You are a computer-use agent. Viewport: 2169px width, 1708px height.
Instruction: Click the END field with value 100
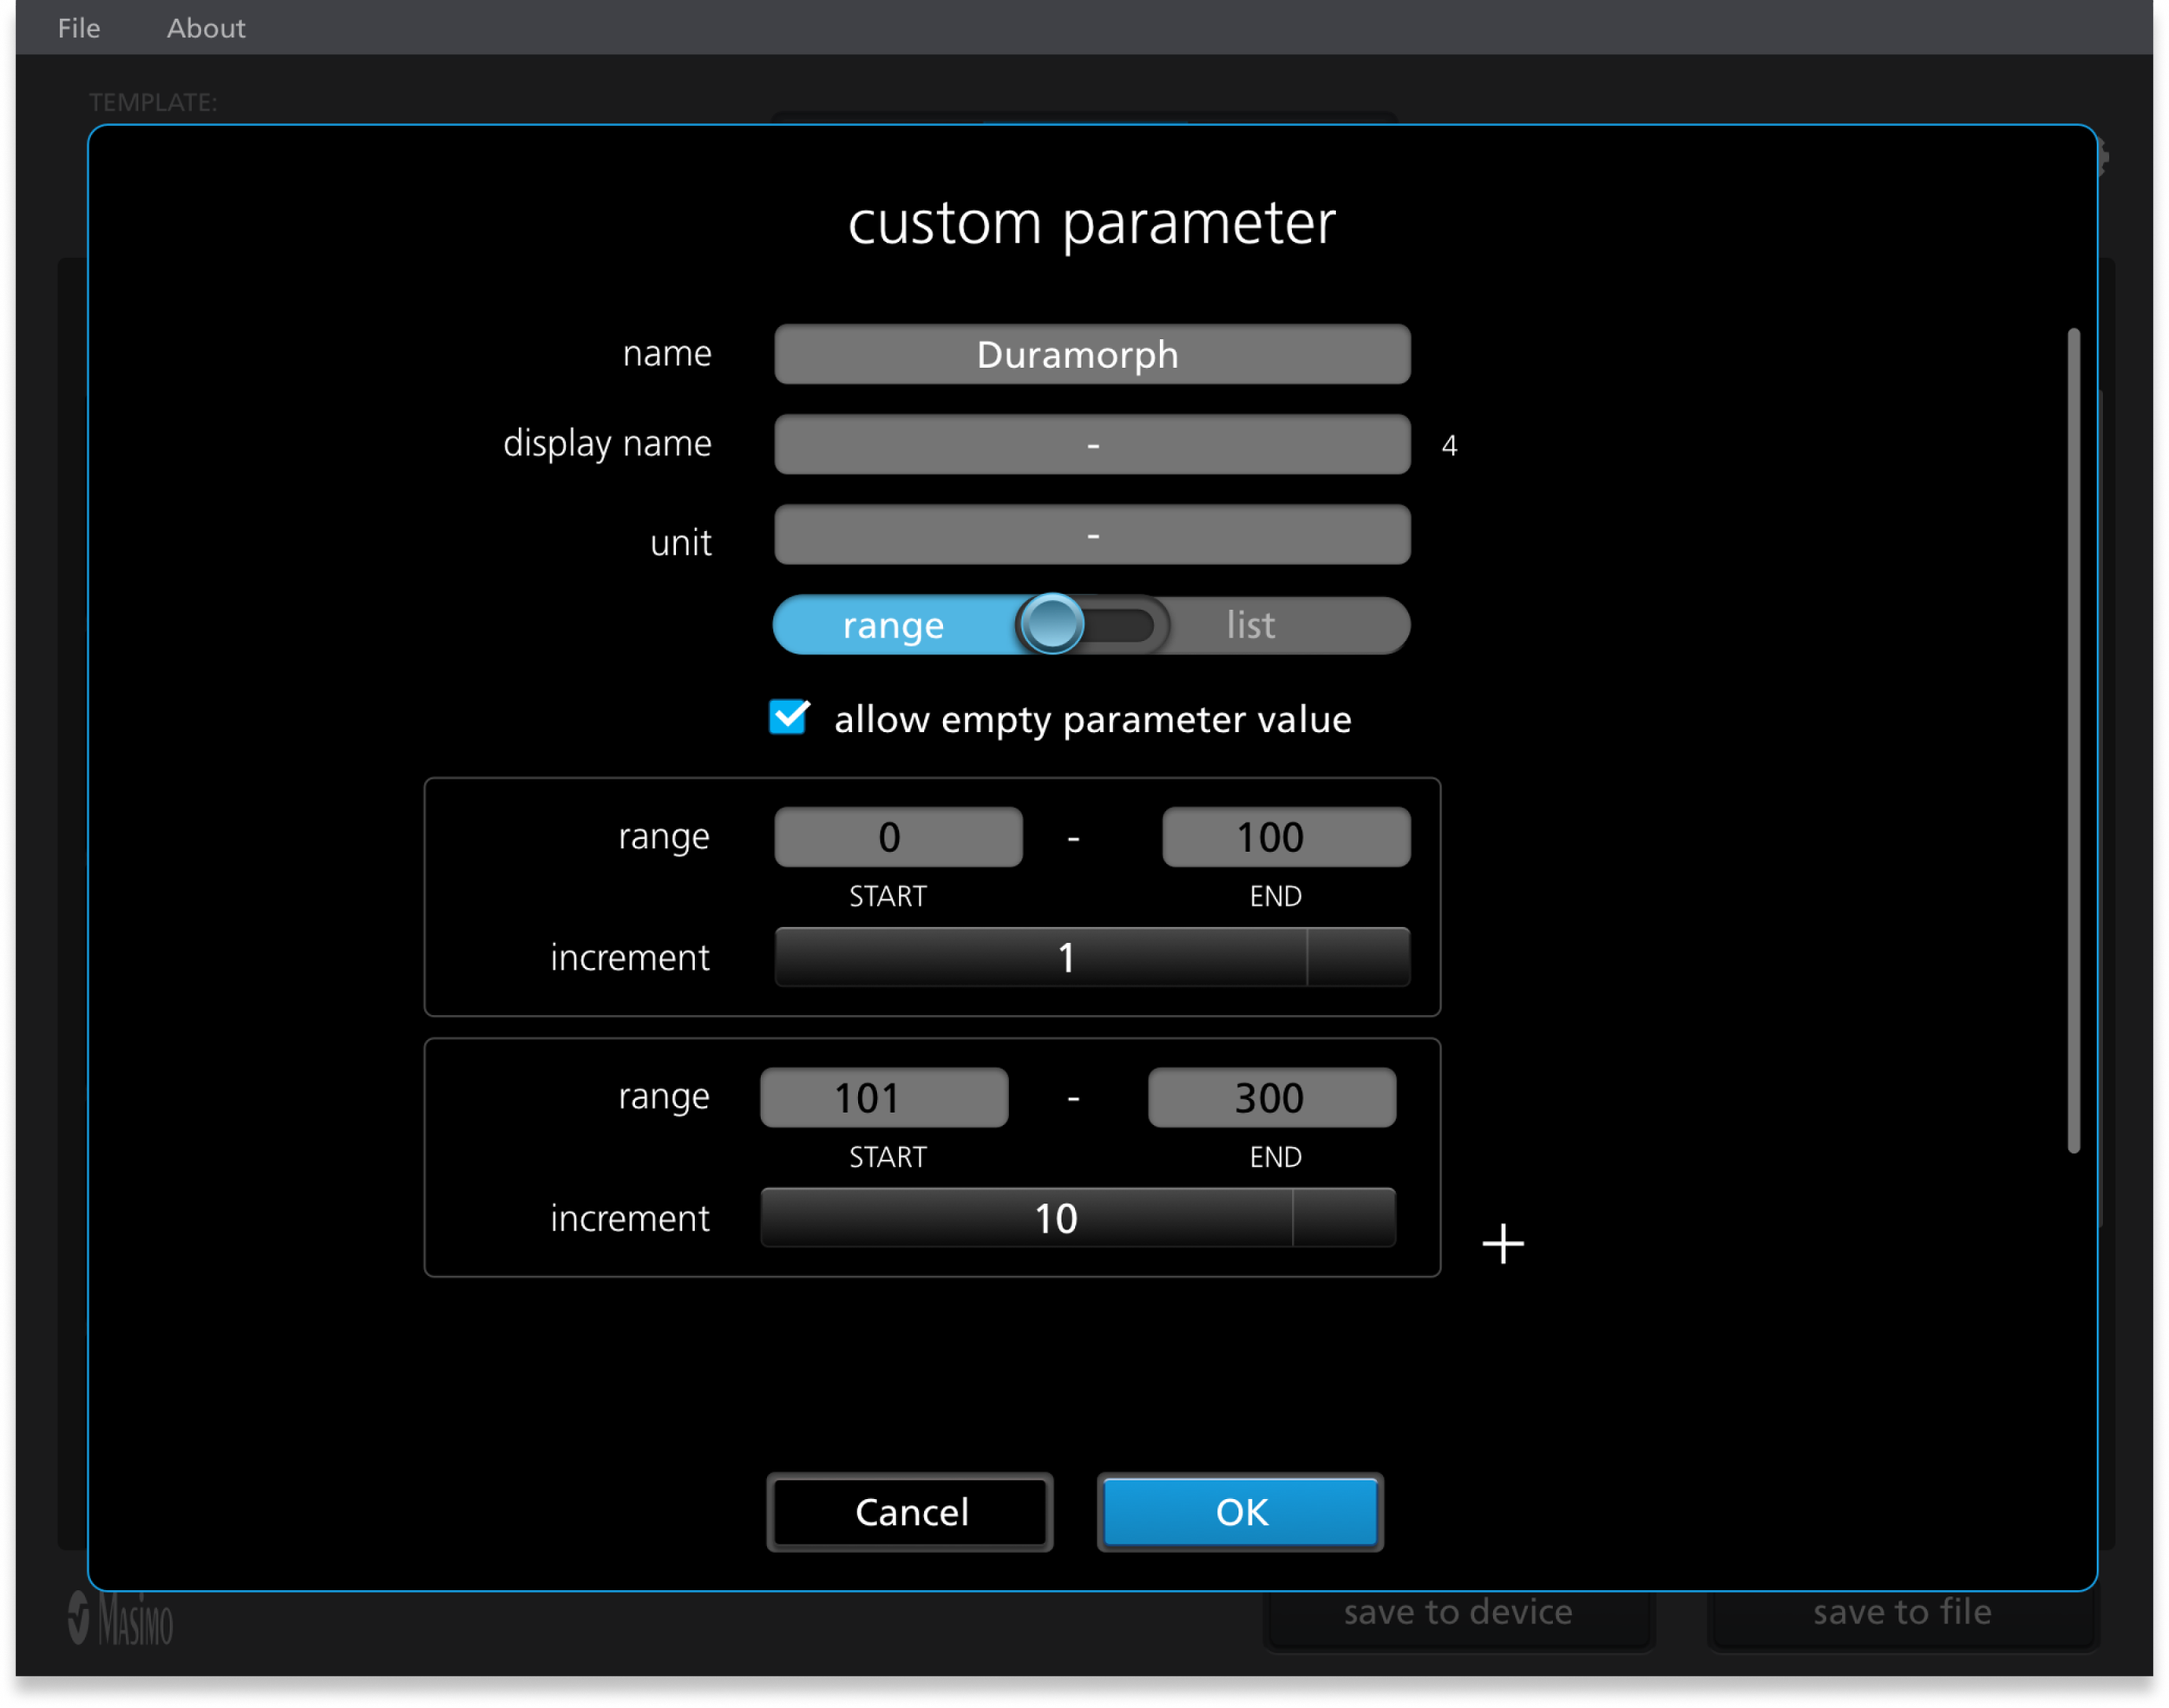point(1286,837)
